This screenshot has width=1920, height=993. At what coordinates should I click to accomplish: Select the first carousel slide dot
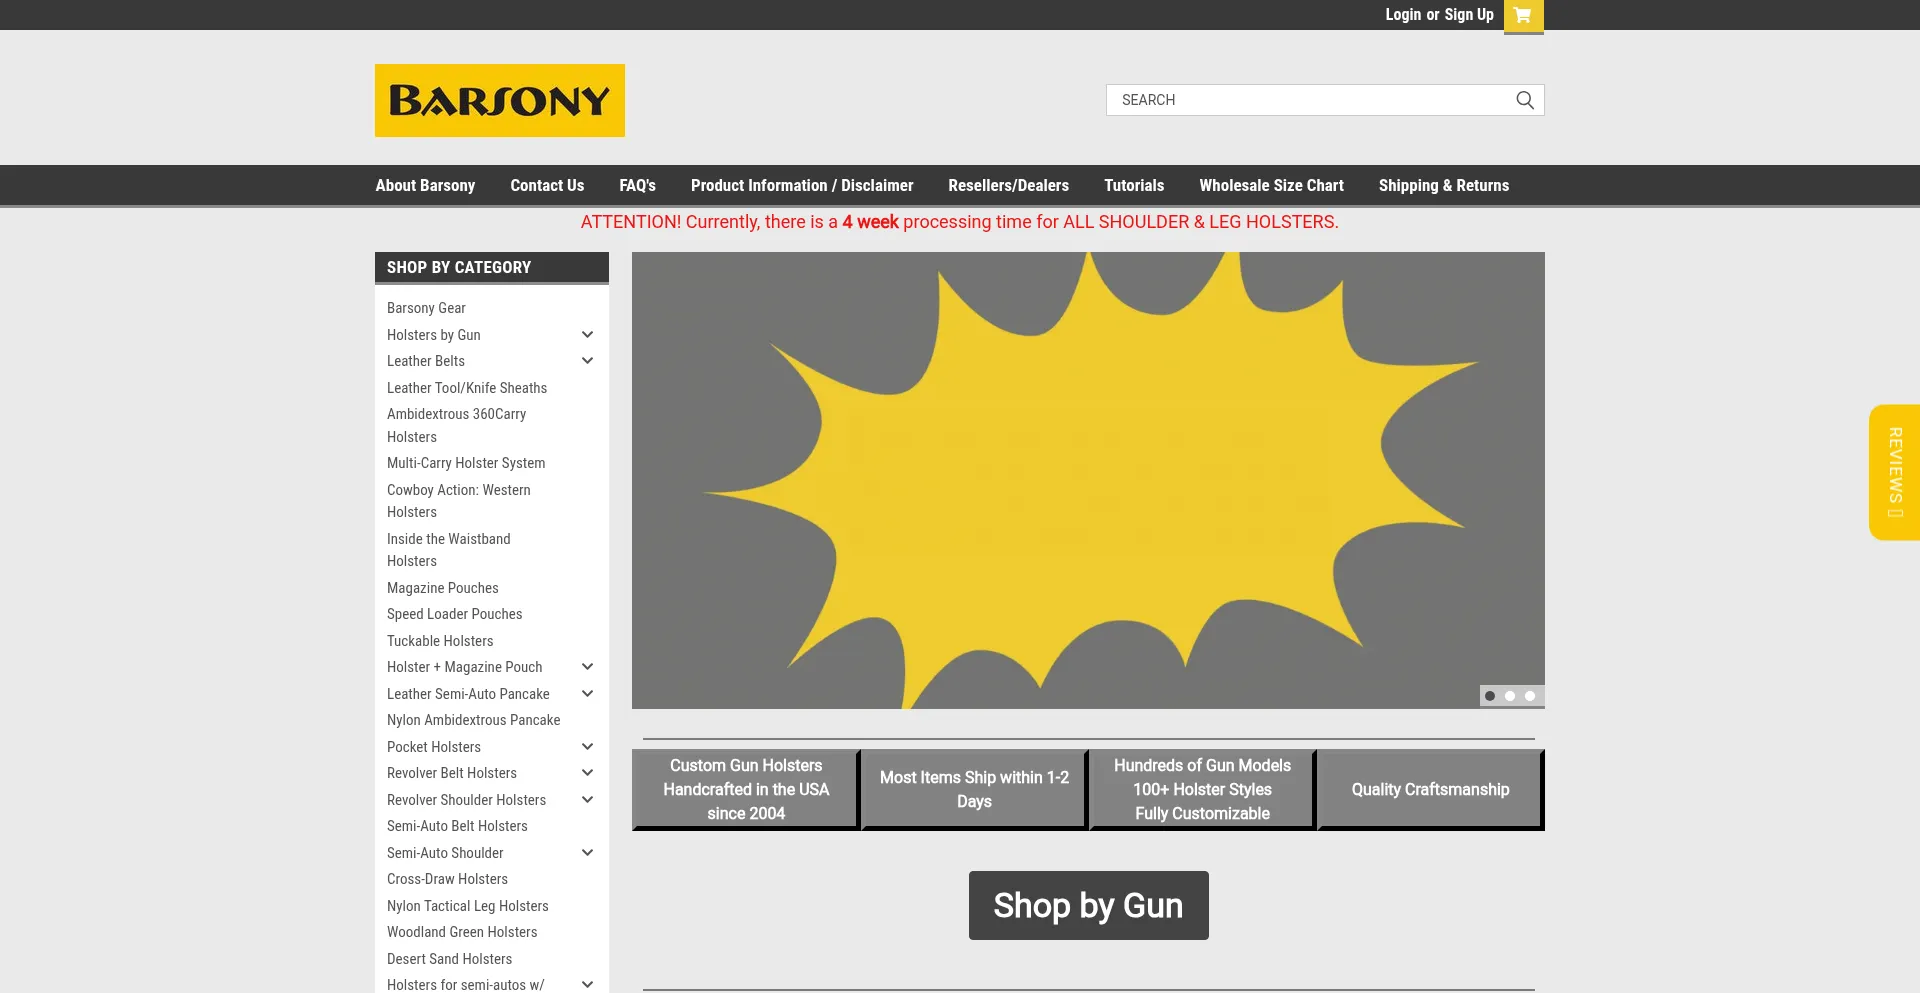click(1490, 696)
